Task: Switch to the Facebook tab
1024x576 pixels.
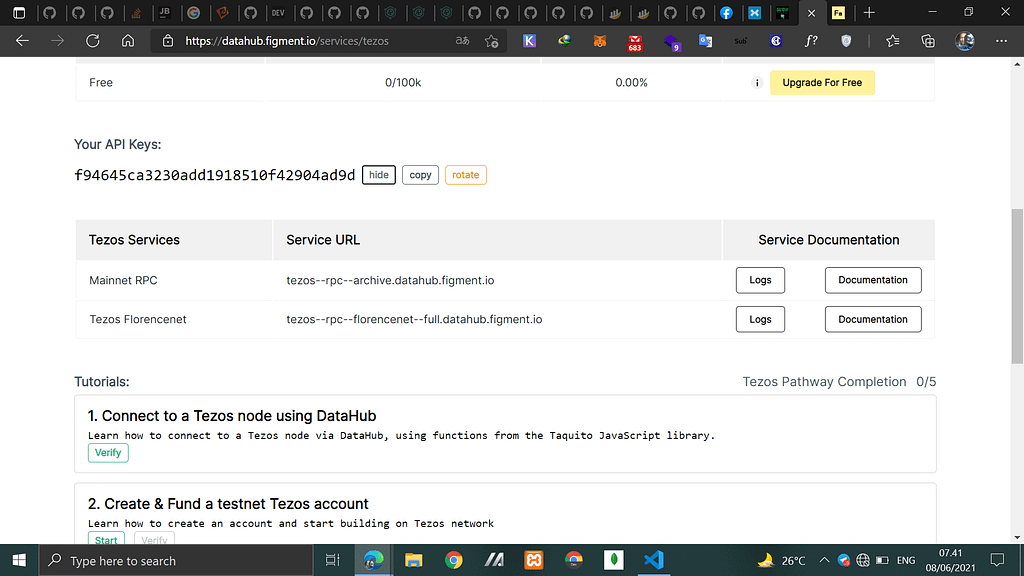Action: 726,12
